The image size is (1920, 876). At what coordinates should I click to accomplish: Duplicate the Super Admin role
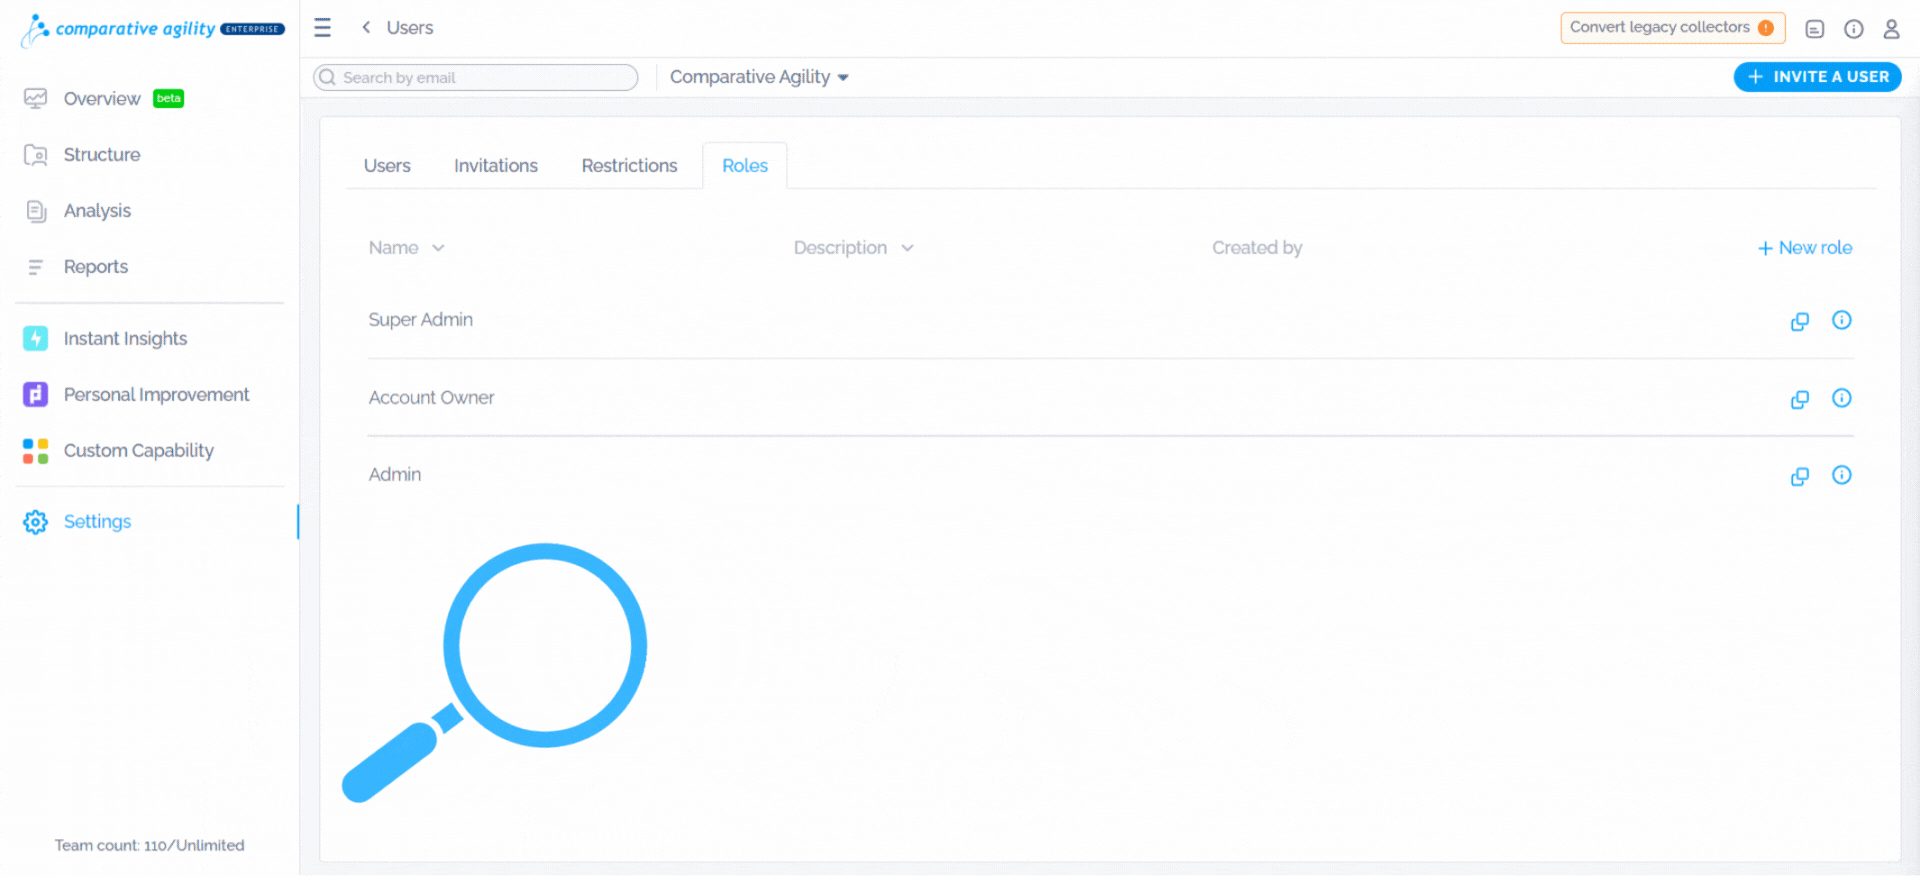click(x=1800, y=321)
